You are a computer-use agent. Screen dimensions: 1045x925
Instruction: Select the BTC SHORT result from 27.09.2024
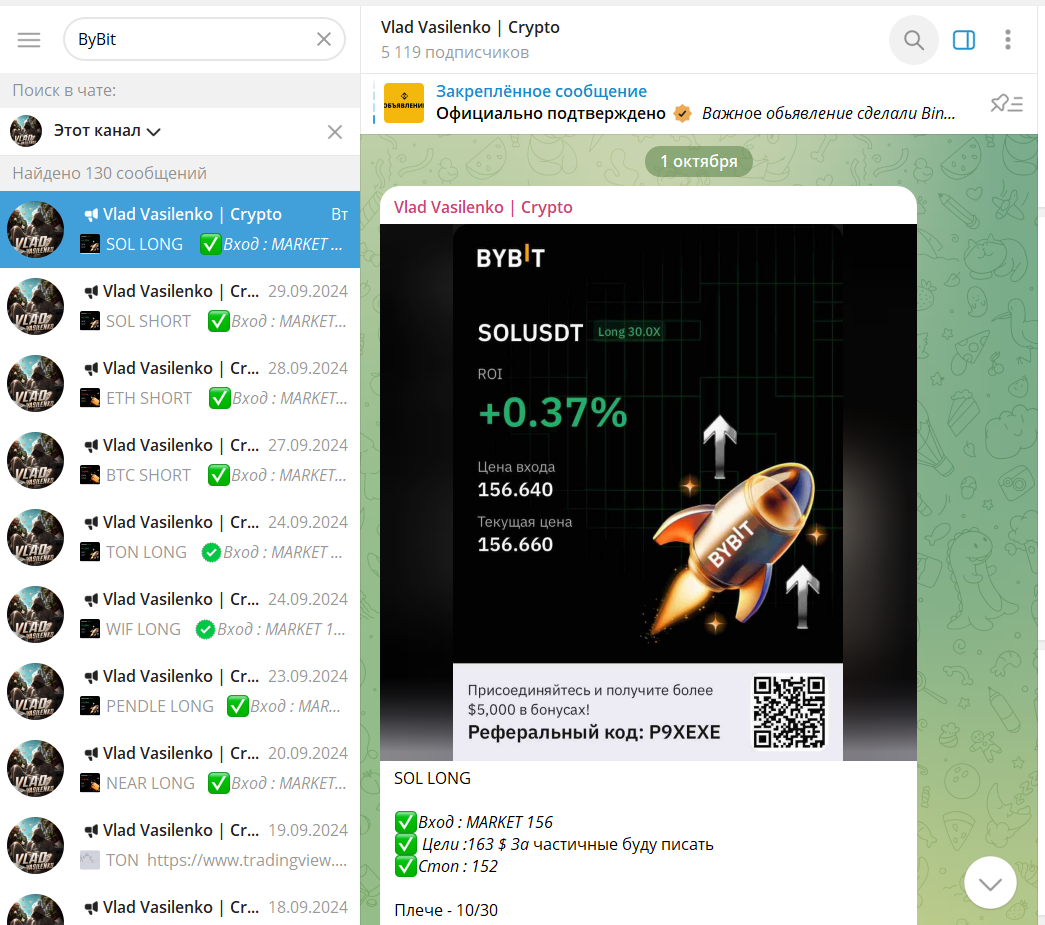coord(180,461)
